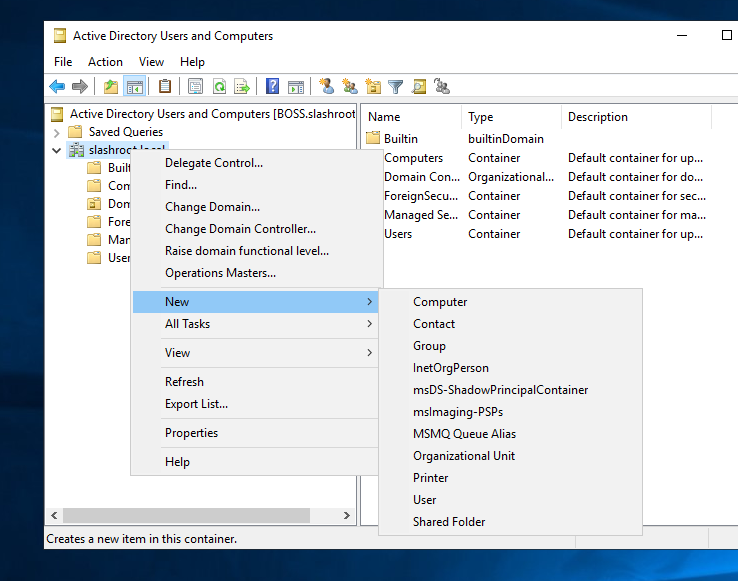The width and height of the screenshot is (738, 581).
Task: Click Delegate Control in context menu
Action: click(214, 163)
